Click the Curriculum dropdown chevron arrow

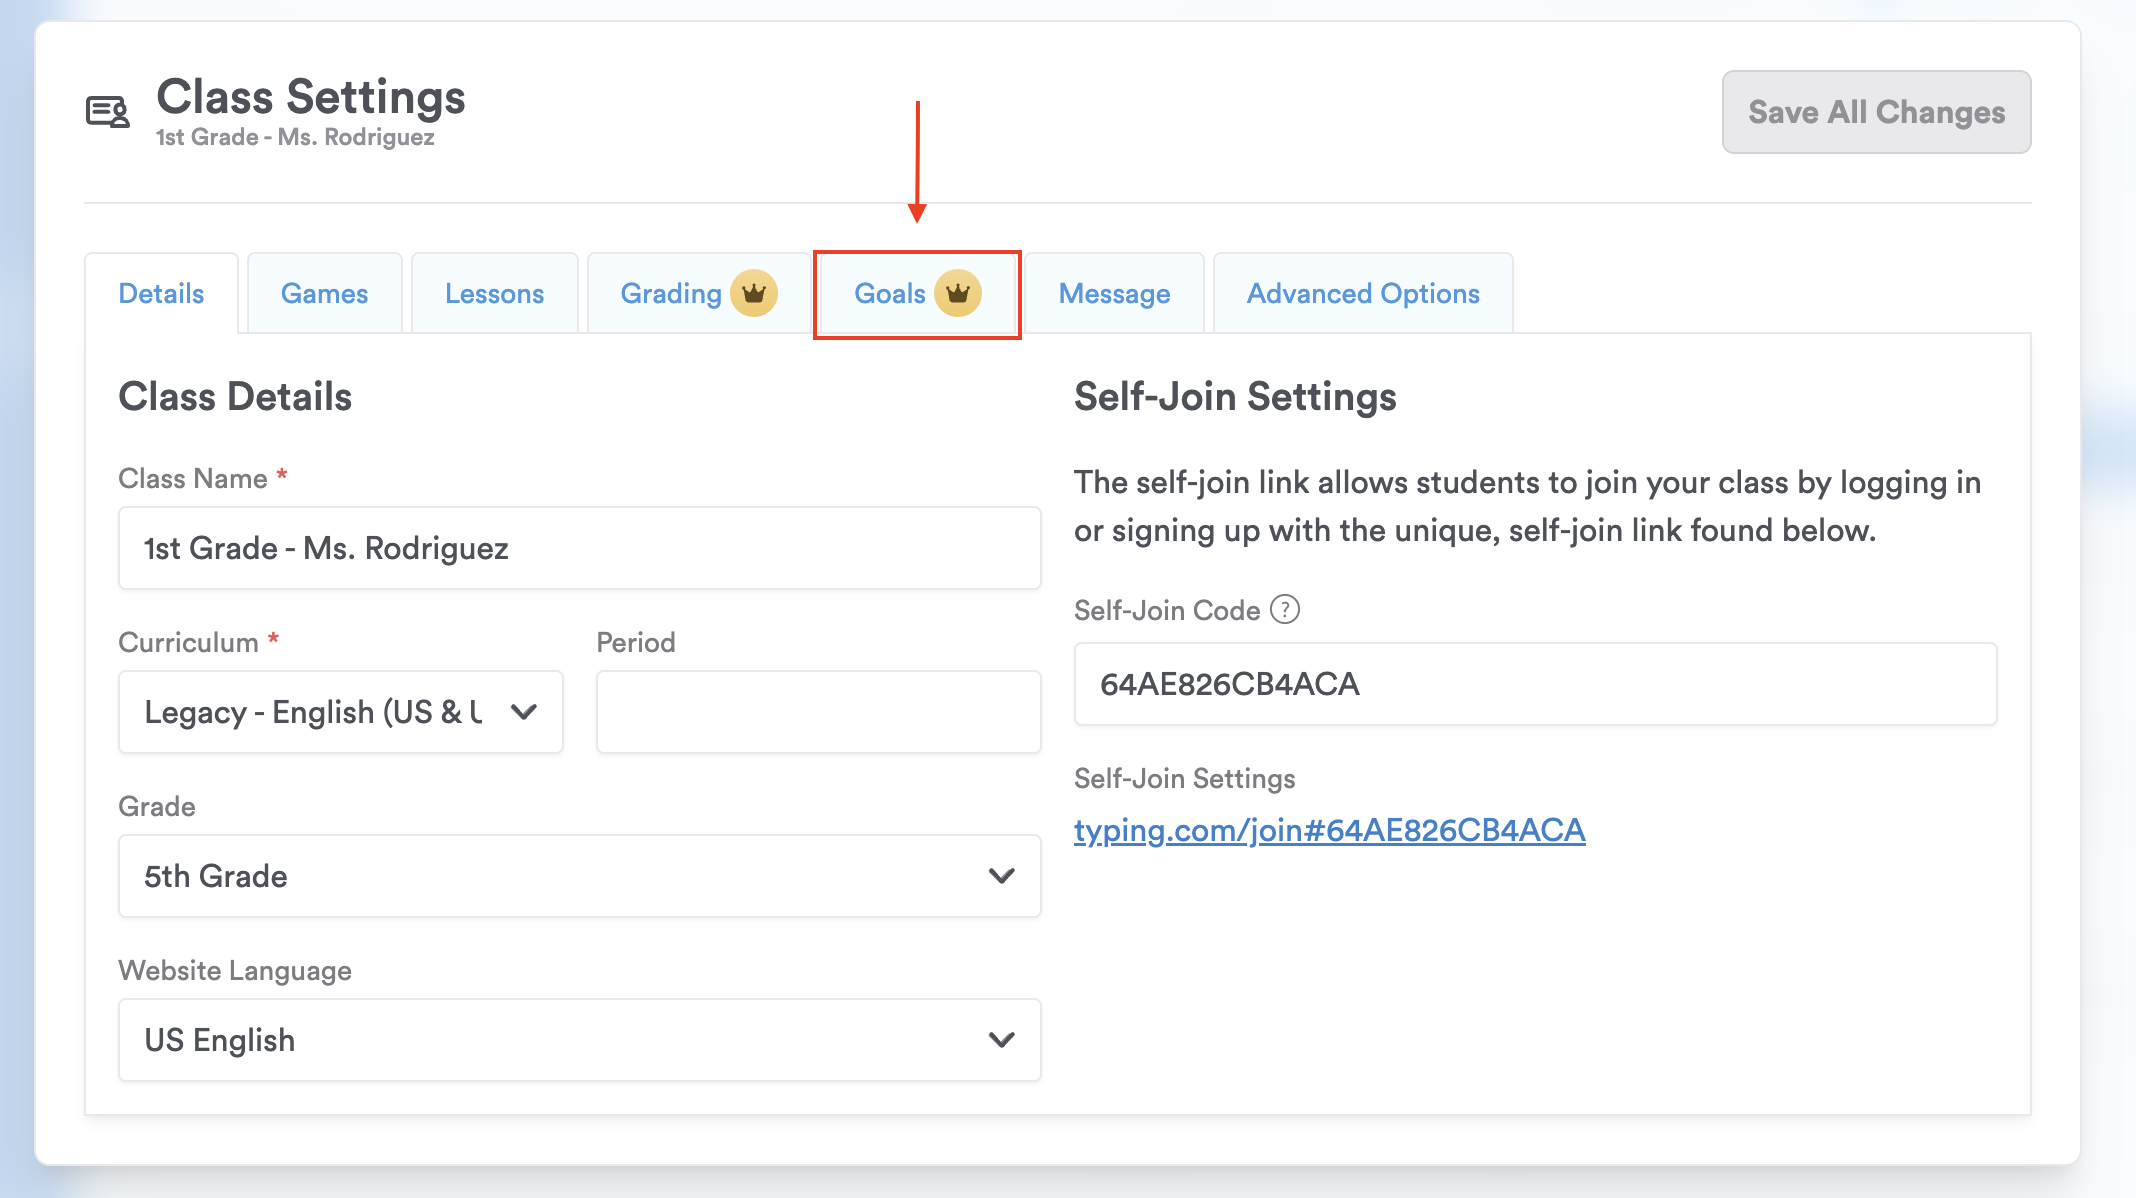[524, 712]
